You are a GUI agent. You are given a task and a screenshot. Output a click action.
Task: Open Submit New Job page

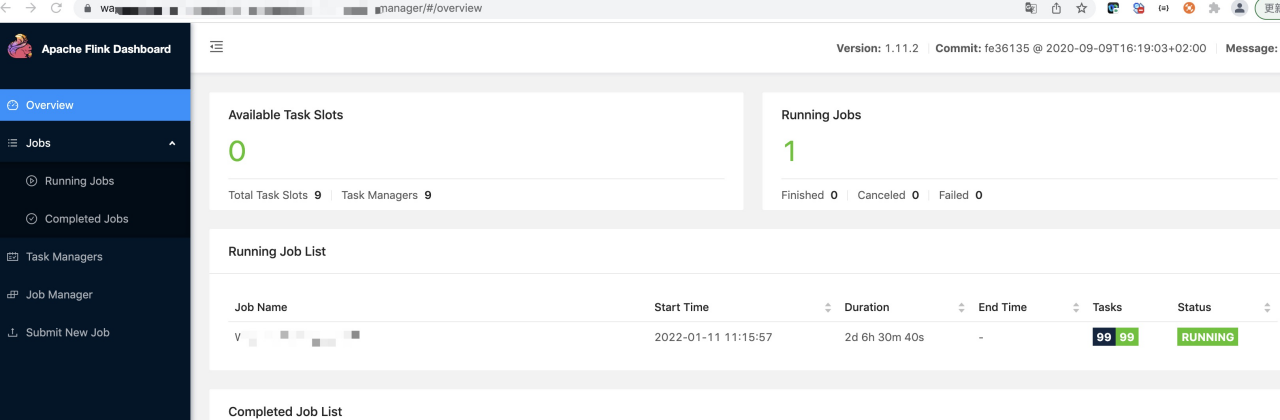(67, 333)
